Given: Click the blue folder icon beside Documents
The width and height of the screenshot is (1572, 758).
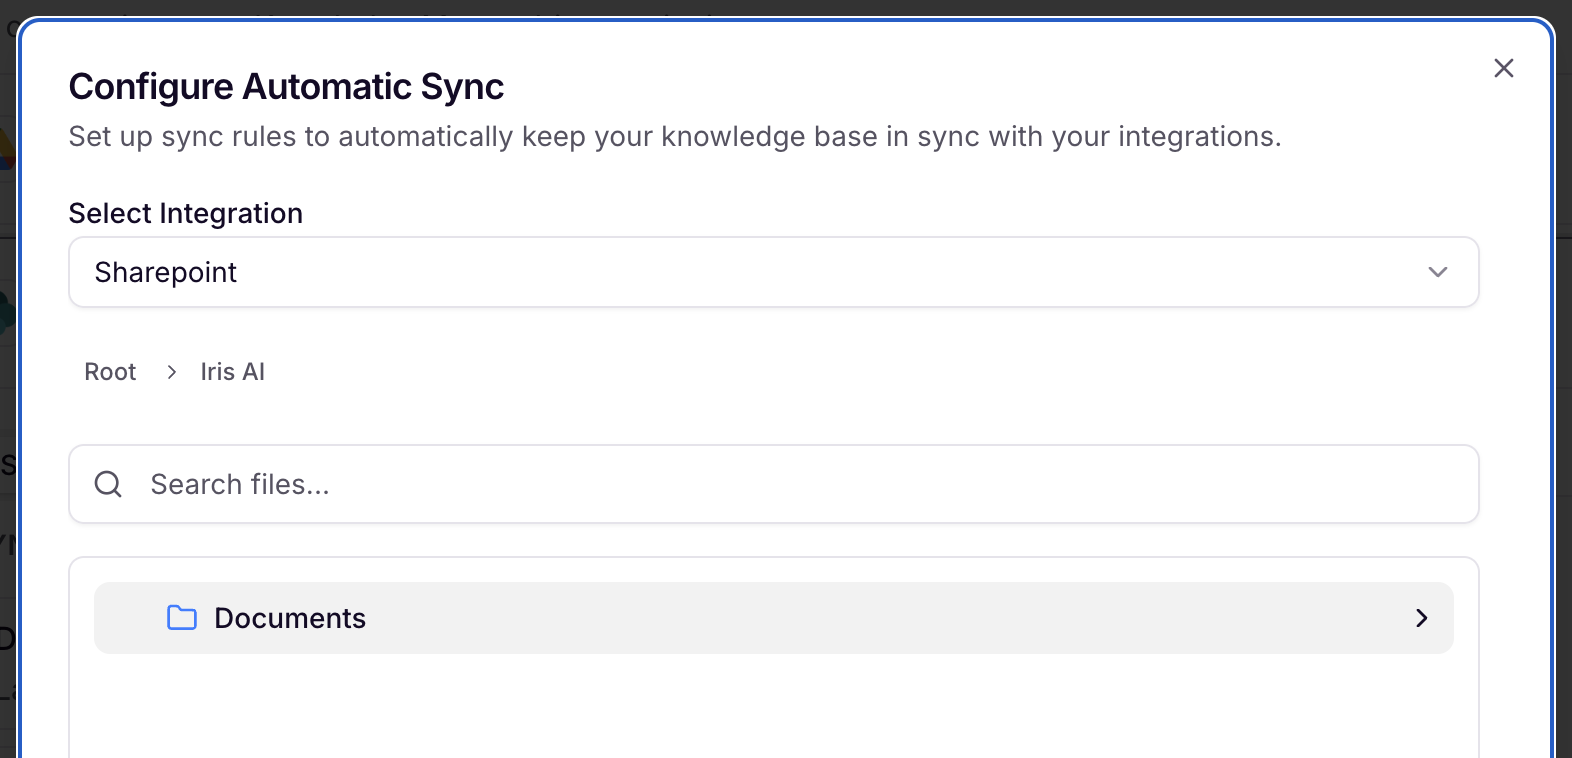Looking at the screenshot, I should click(x=182, y=618).
